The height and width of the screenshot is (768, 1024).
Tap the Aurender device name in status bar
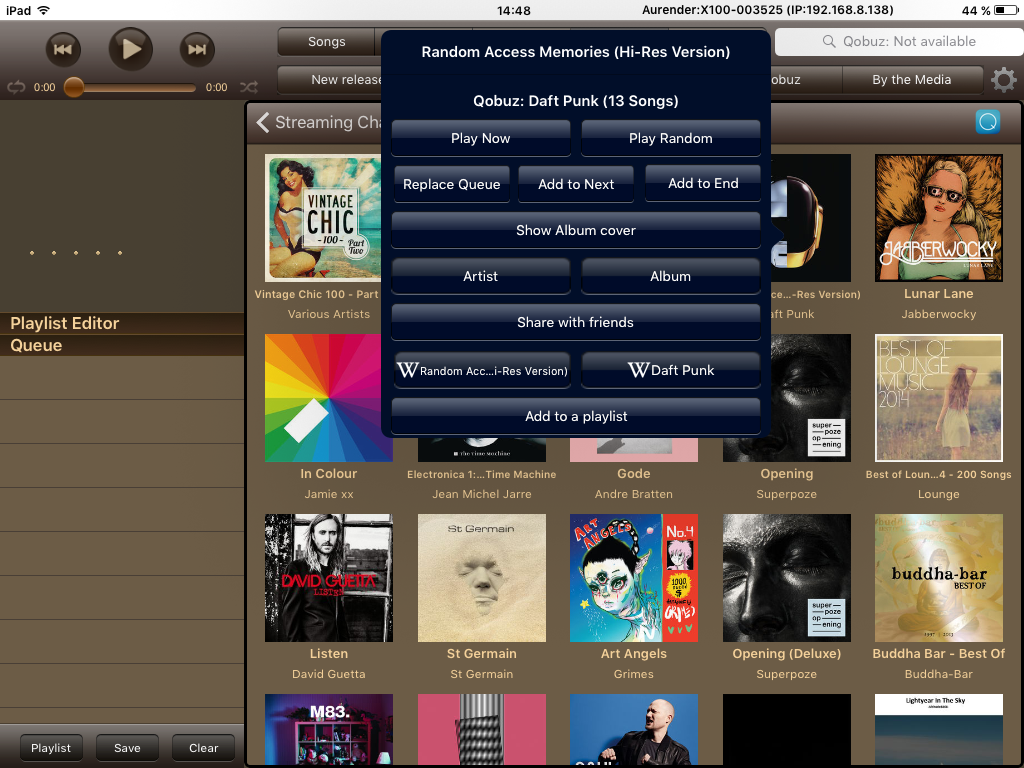[x=767, y=10]
